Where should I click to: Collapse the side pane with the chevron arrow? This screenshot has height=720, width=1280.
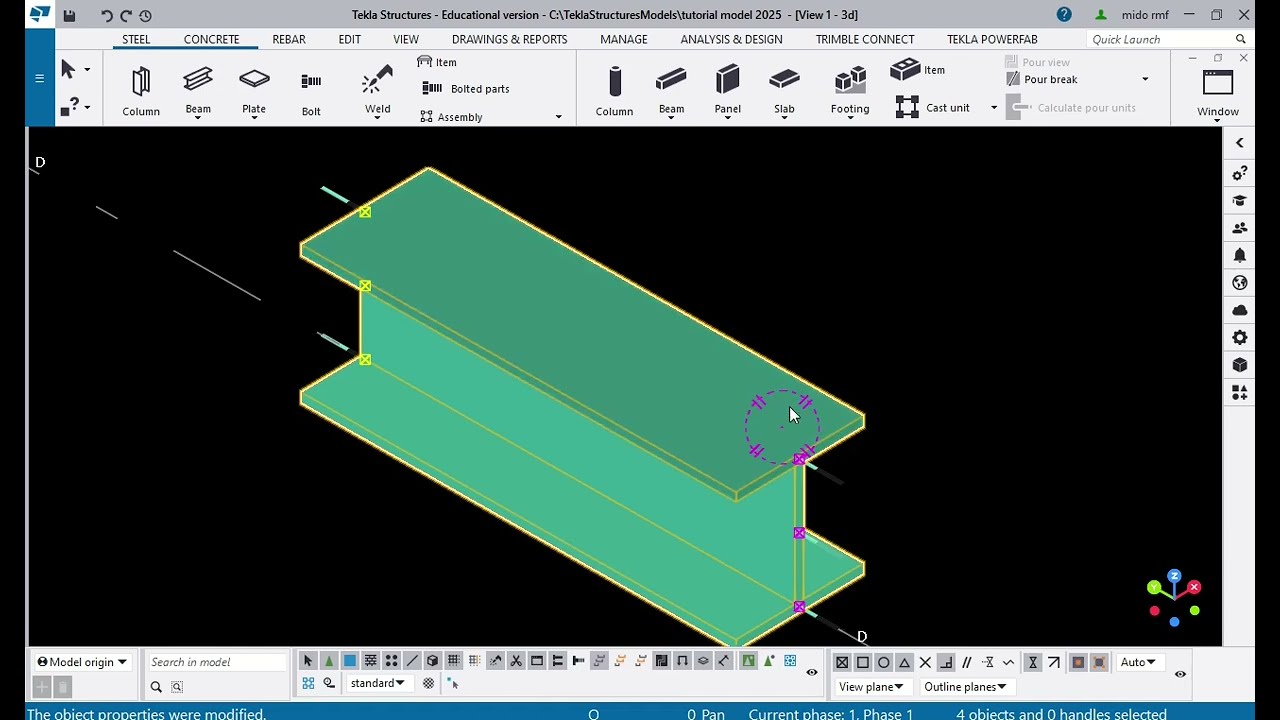(x=1240, y=143)
